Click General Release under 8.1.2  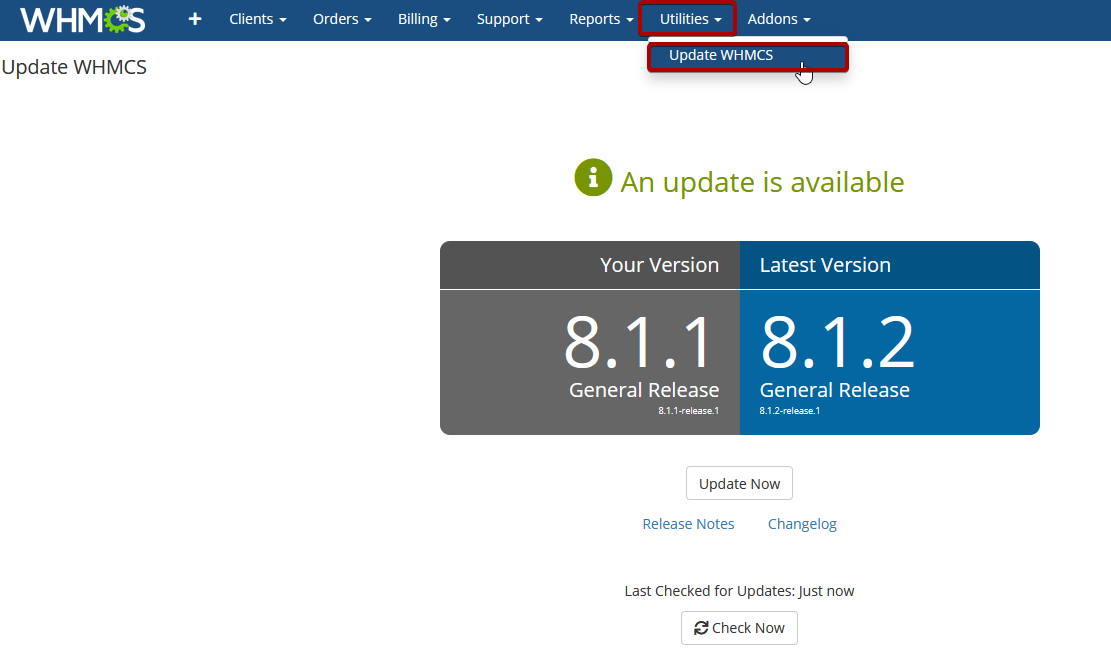pos(835,390)
